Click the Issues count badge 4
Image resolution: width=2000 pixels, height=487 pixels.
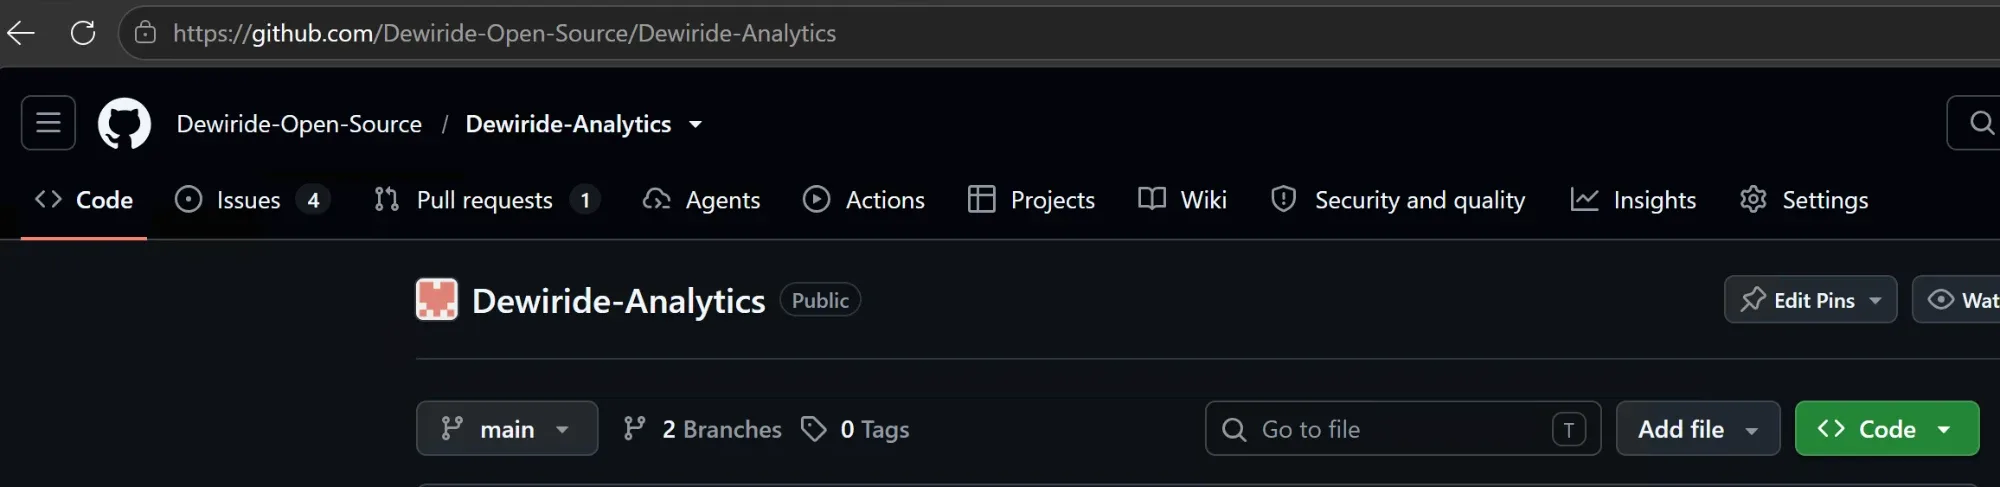[313, 200]
